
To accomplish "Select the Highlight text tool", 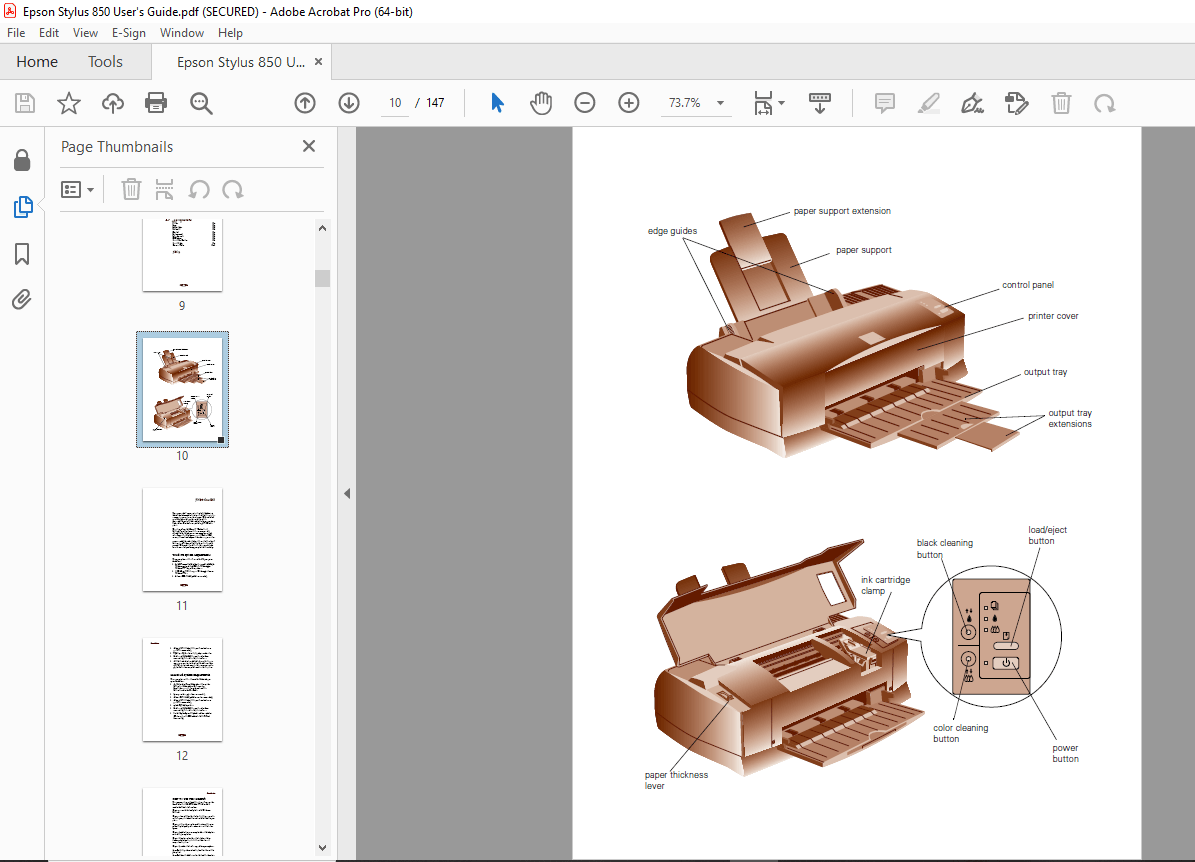I will tap(928, 103).
